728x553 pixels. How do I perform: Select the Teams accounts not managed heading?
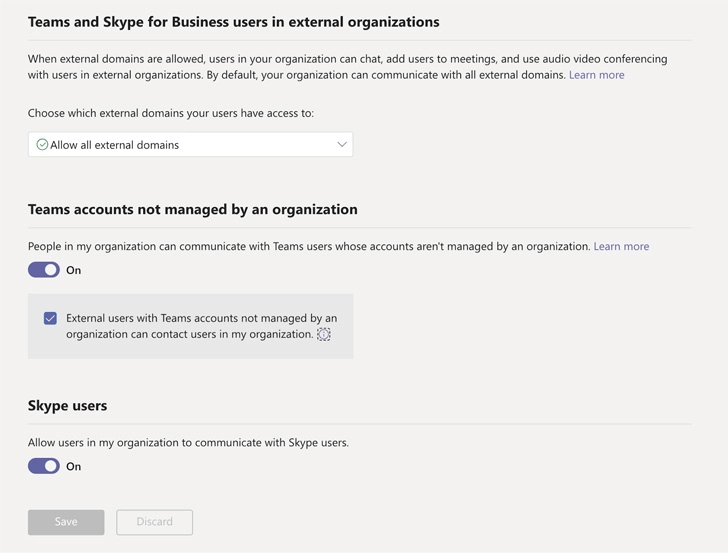click(193, 209)
